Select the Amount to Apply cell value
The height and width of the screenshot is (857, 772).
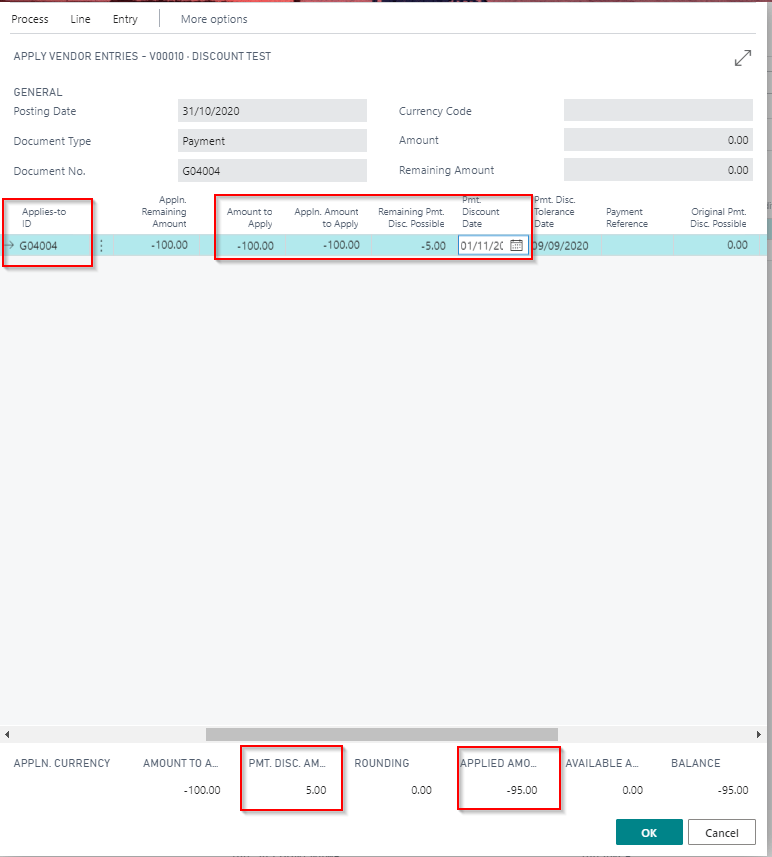pyautogui.click(x=255, y=245)
